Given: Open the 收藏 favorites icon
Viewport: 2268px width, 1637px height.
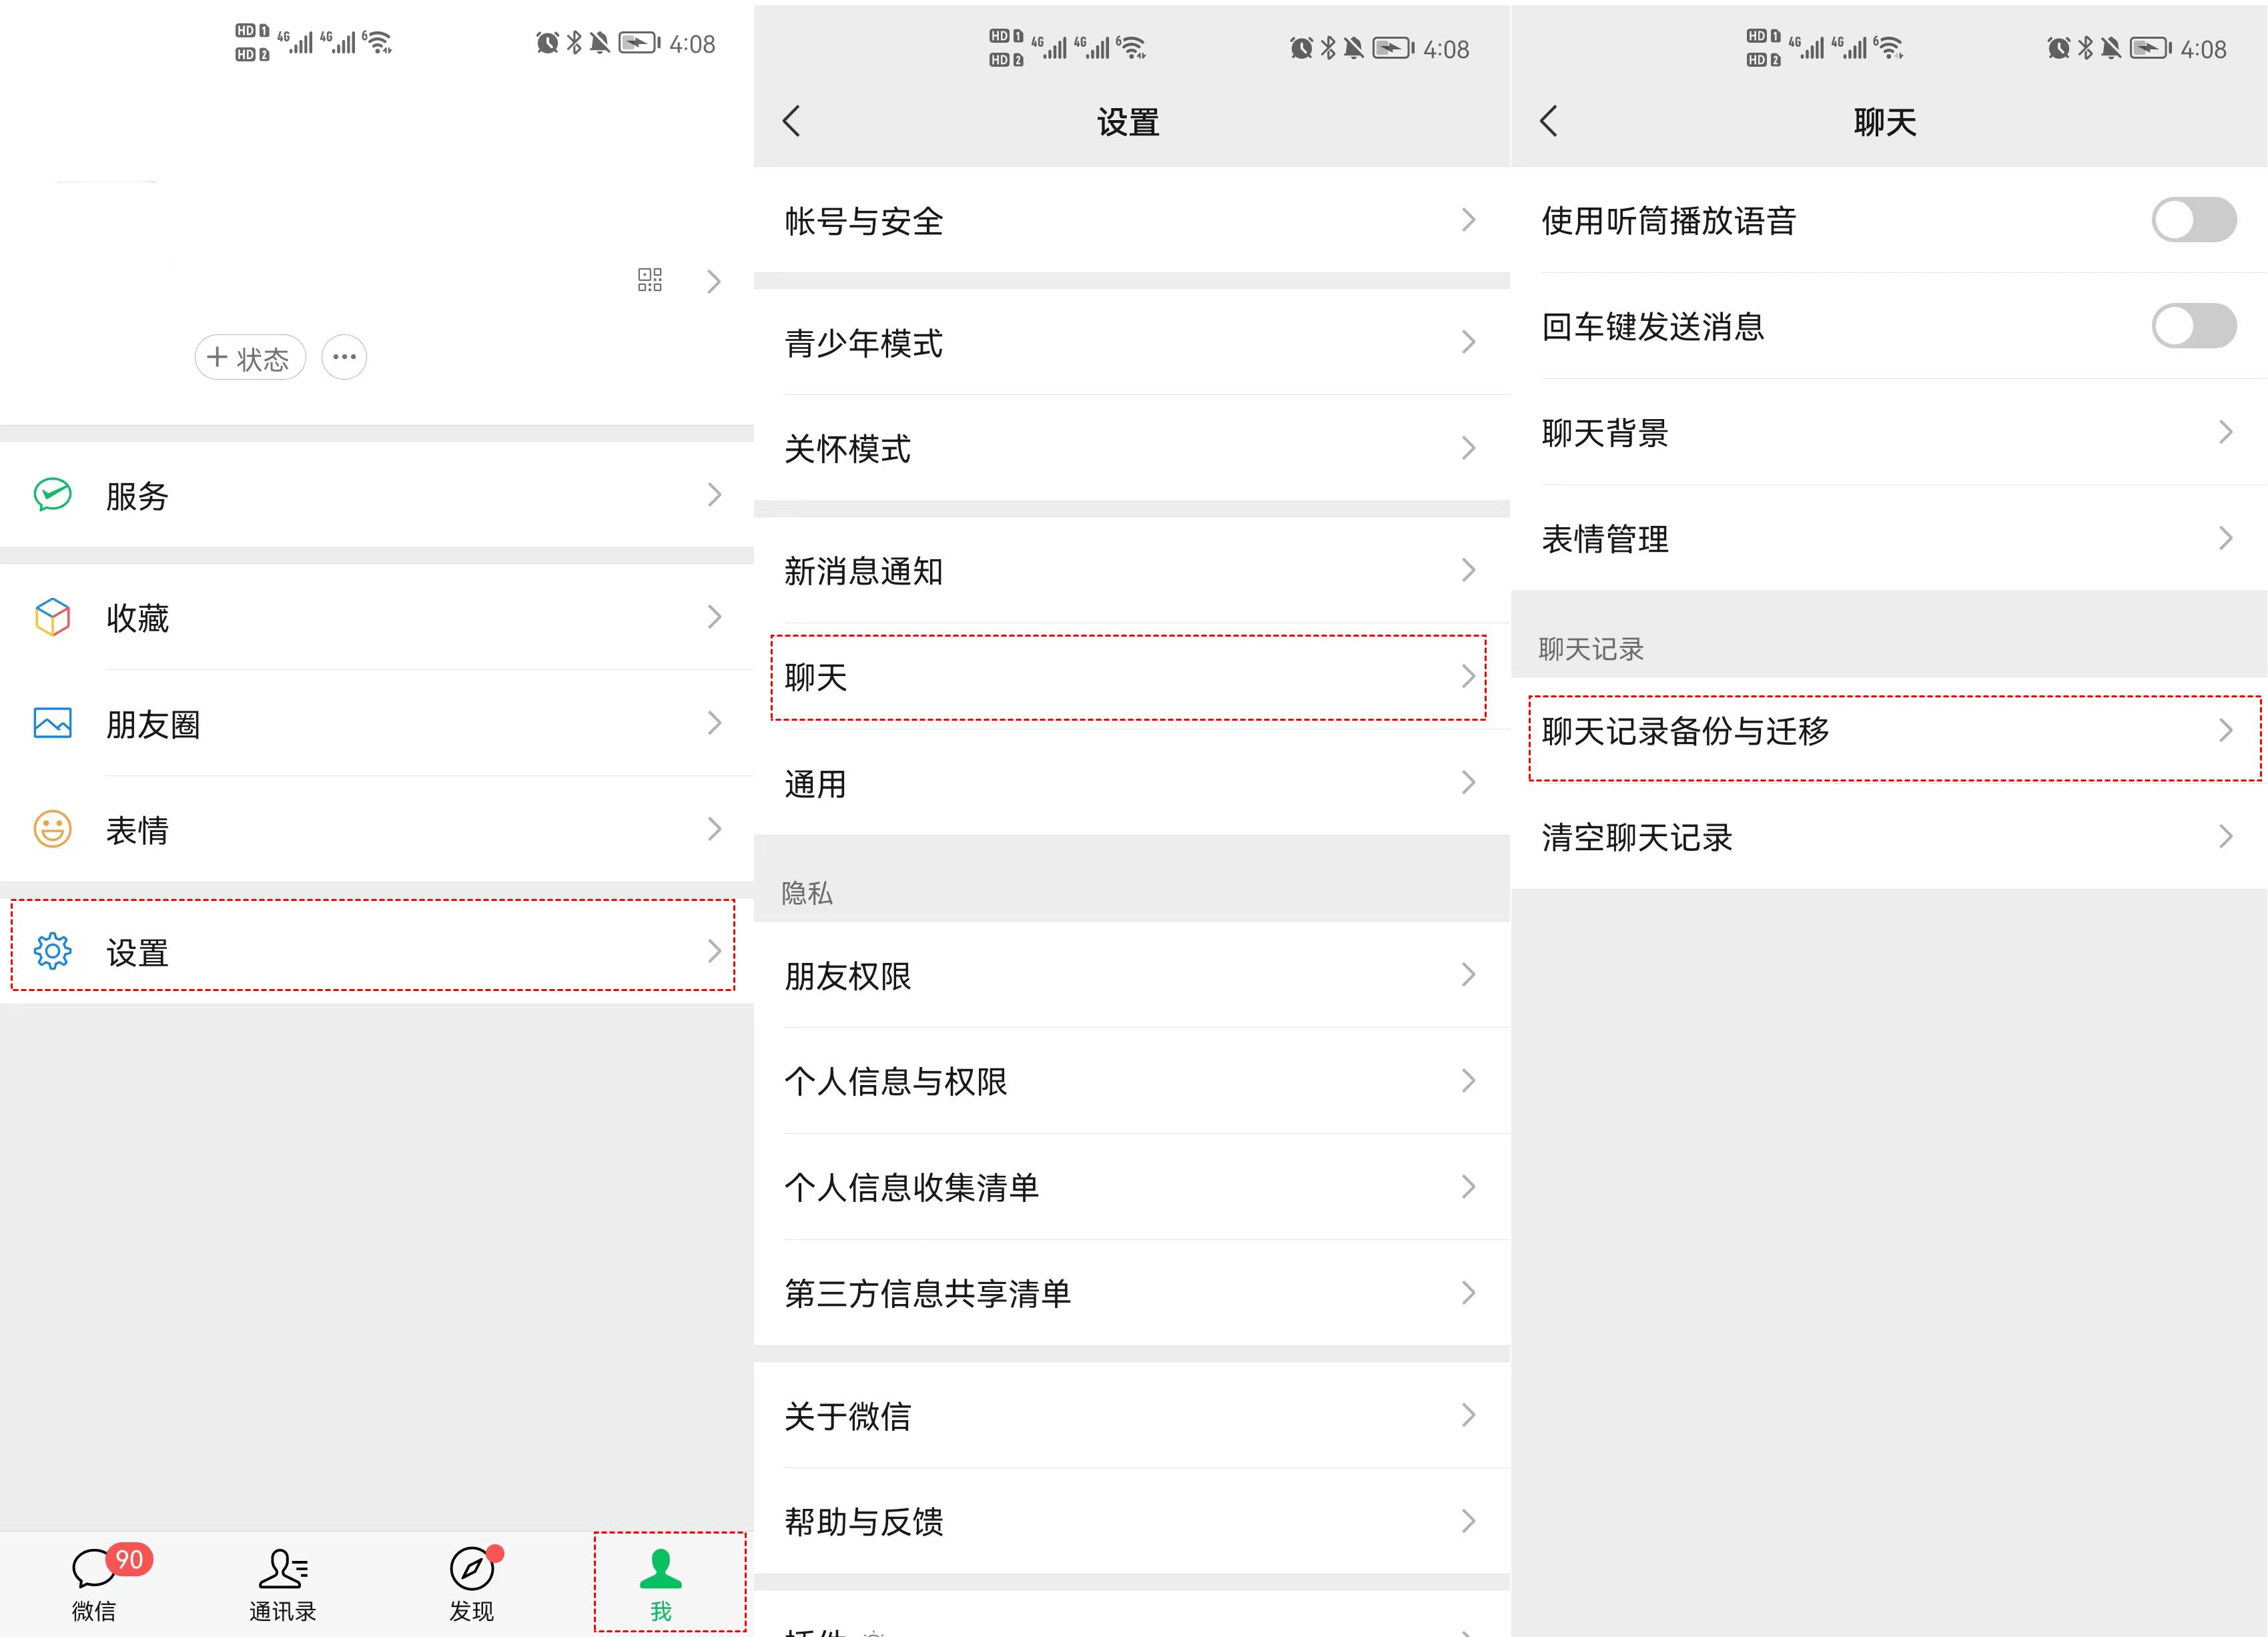Looking at the screenshot, I should (51, 618).
